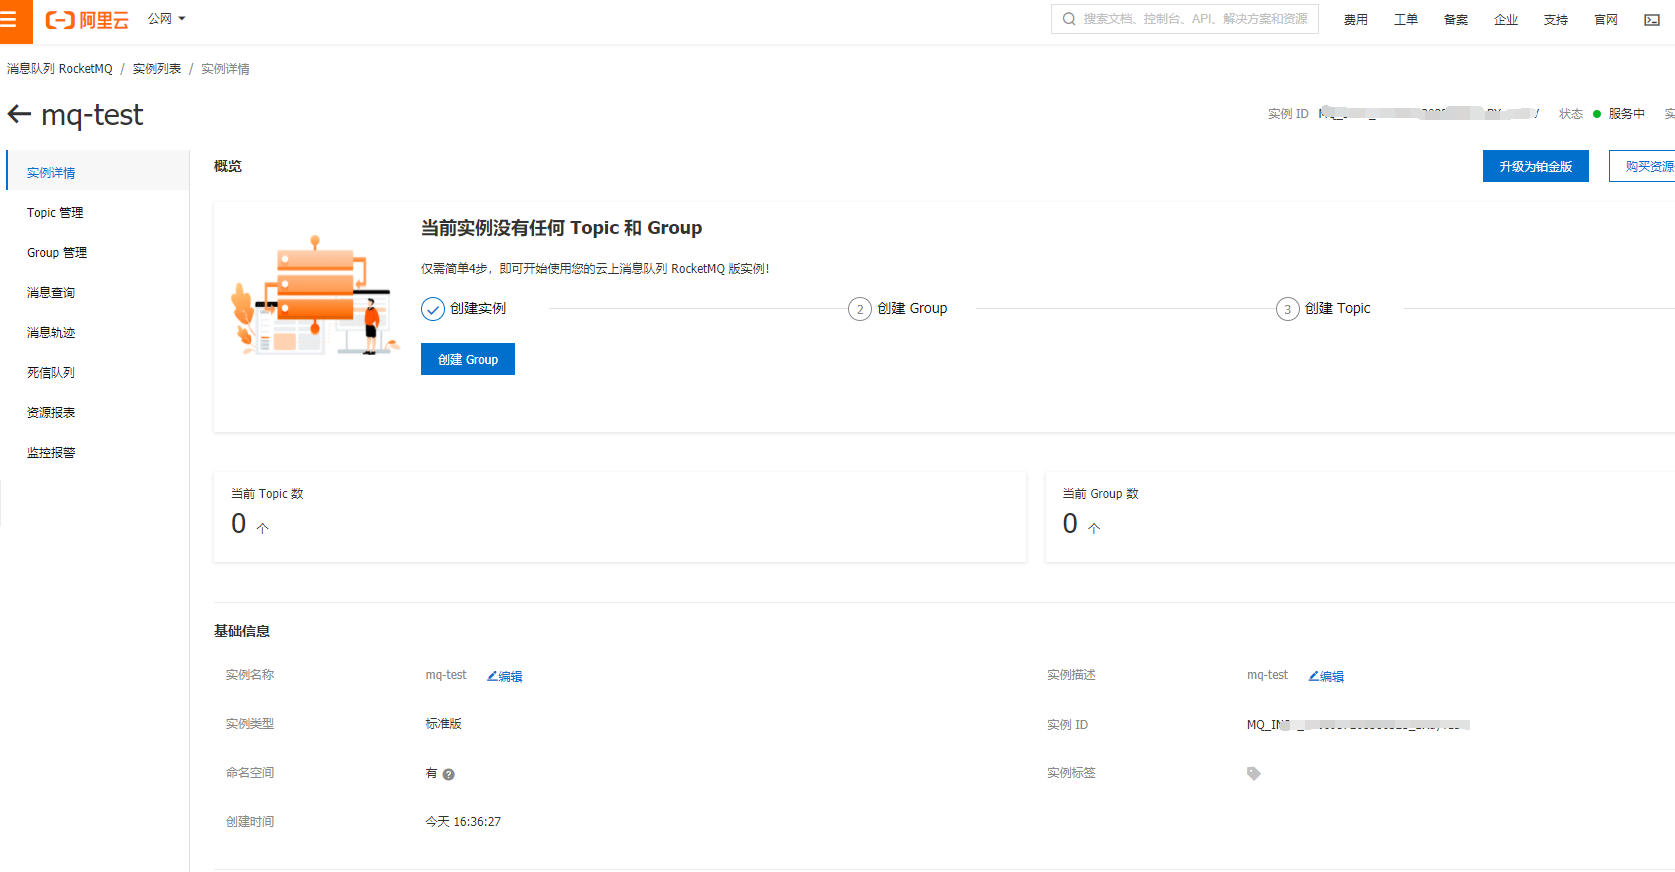This screenshot has width=1675, height=872.
Task: Edit the 实例名称 via 编辑 link
Action: 505,676
